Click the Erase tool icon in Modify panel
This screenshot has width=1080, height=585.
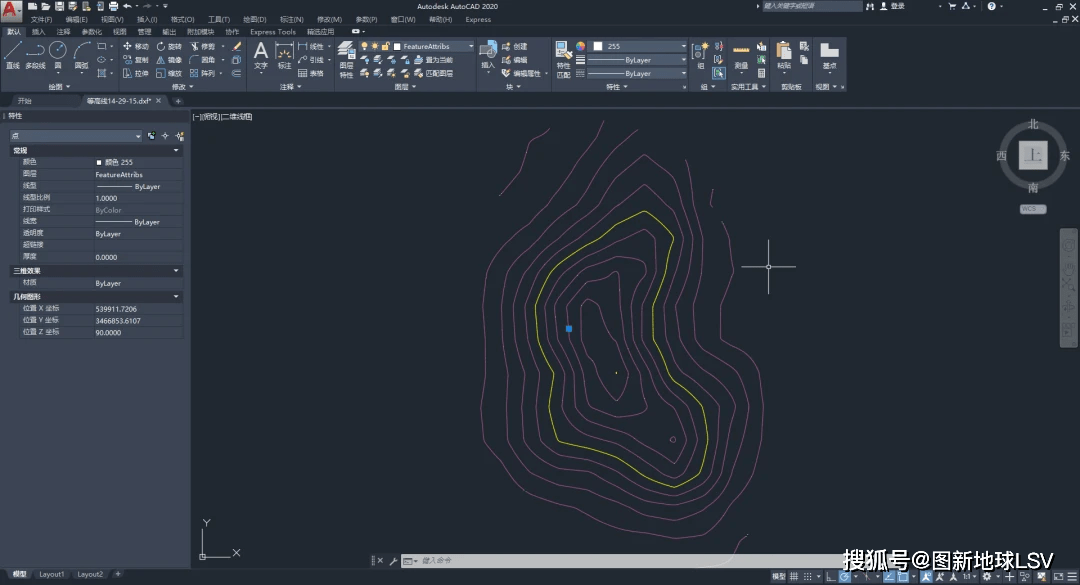pyautogui.click(x=237, y=46)
